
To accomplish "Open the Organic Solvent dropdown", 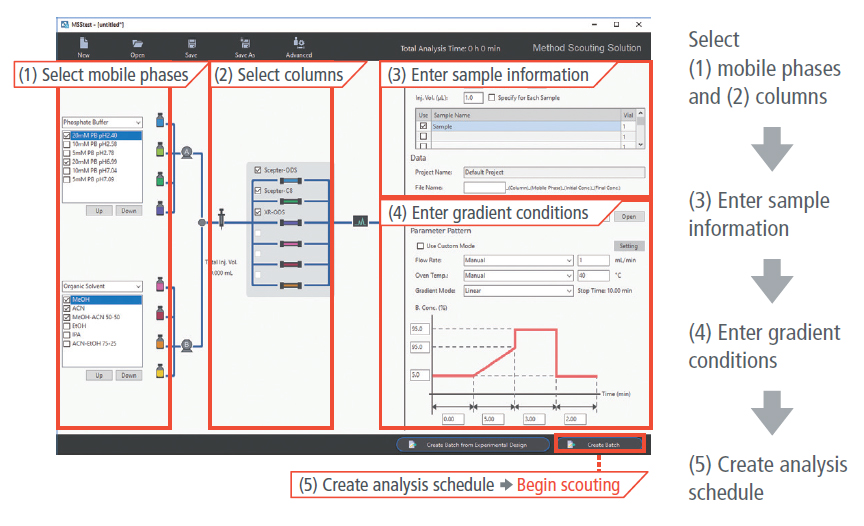I will (x=102, y=286).
